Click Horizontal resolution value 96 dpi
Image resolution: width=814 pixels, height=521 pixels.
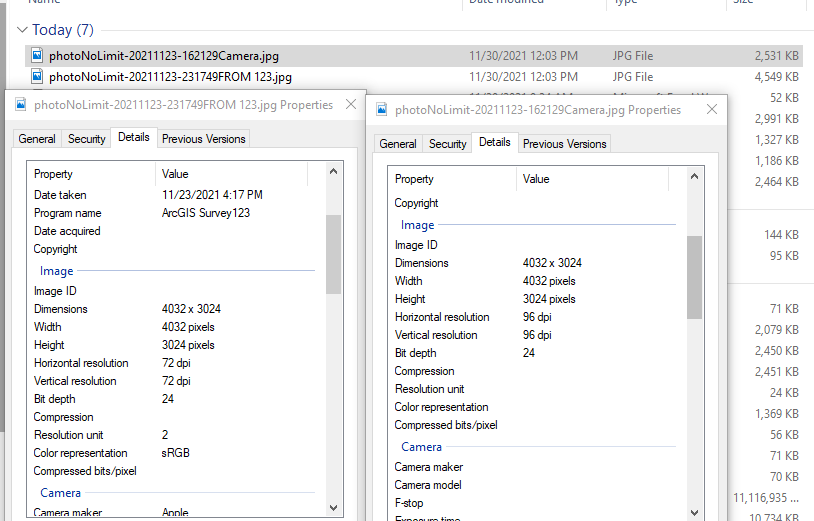[x=537, y=317]
